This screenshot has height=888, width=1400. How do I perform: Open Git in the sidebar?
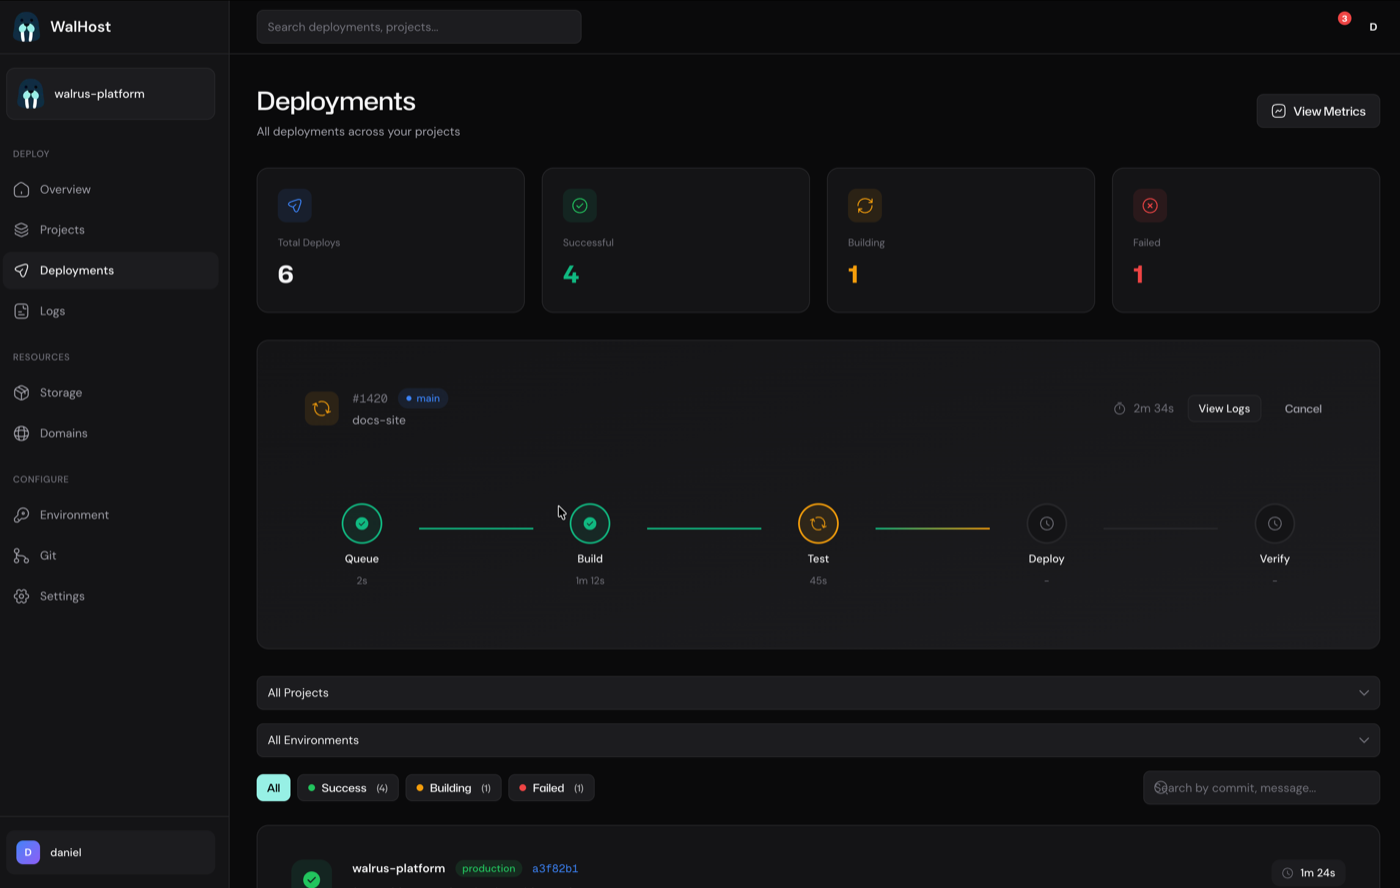point(111,555)
